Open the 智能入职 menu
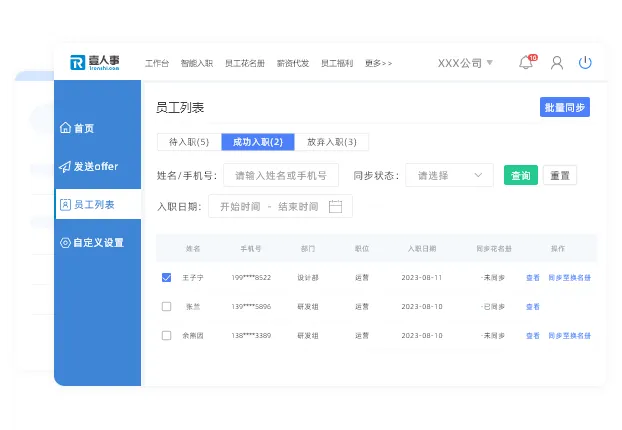Image resolution: width=622 pixels, height=430 pixels. (x=197, y=63)
